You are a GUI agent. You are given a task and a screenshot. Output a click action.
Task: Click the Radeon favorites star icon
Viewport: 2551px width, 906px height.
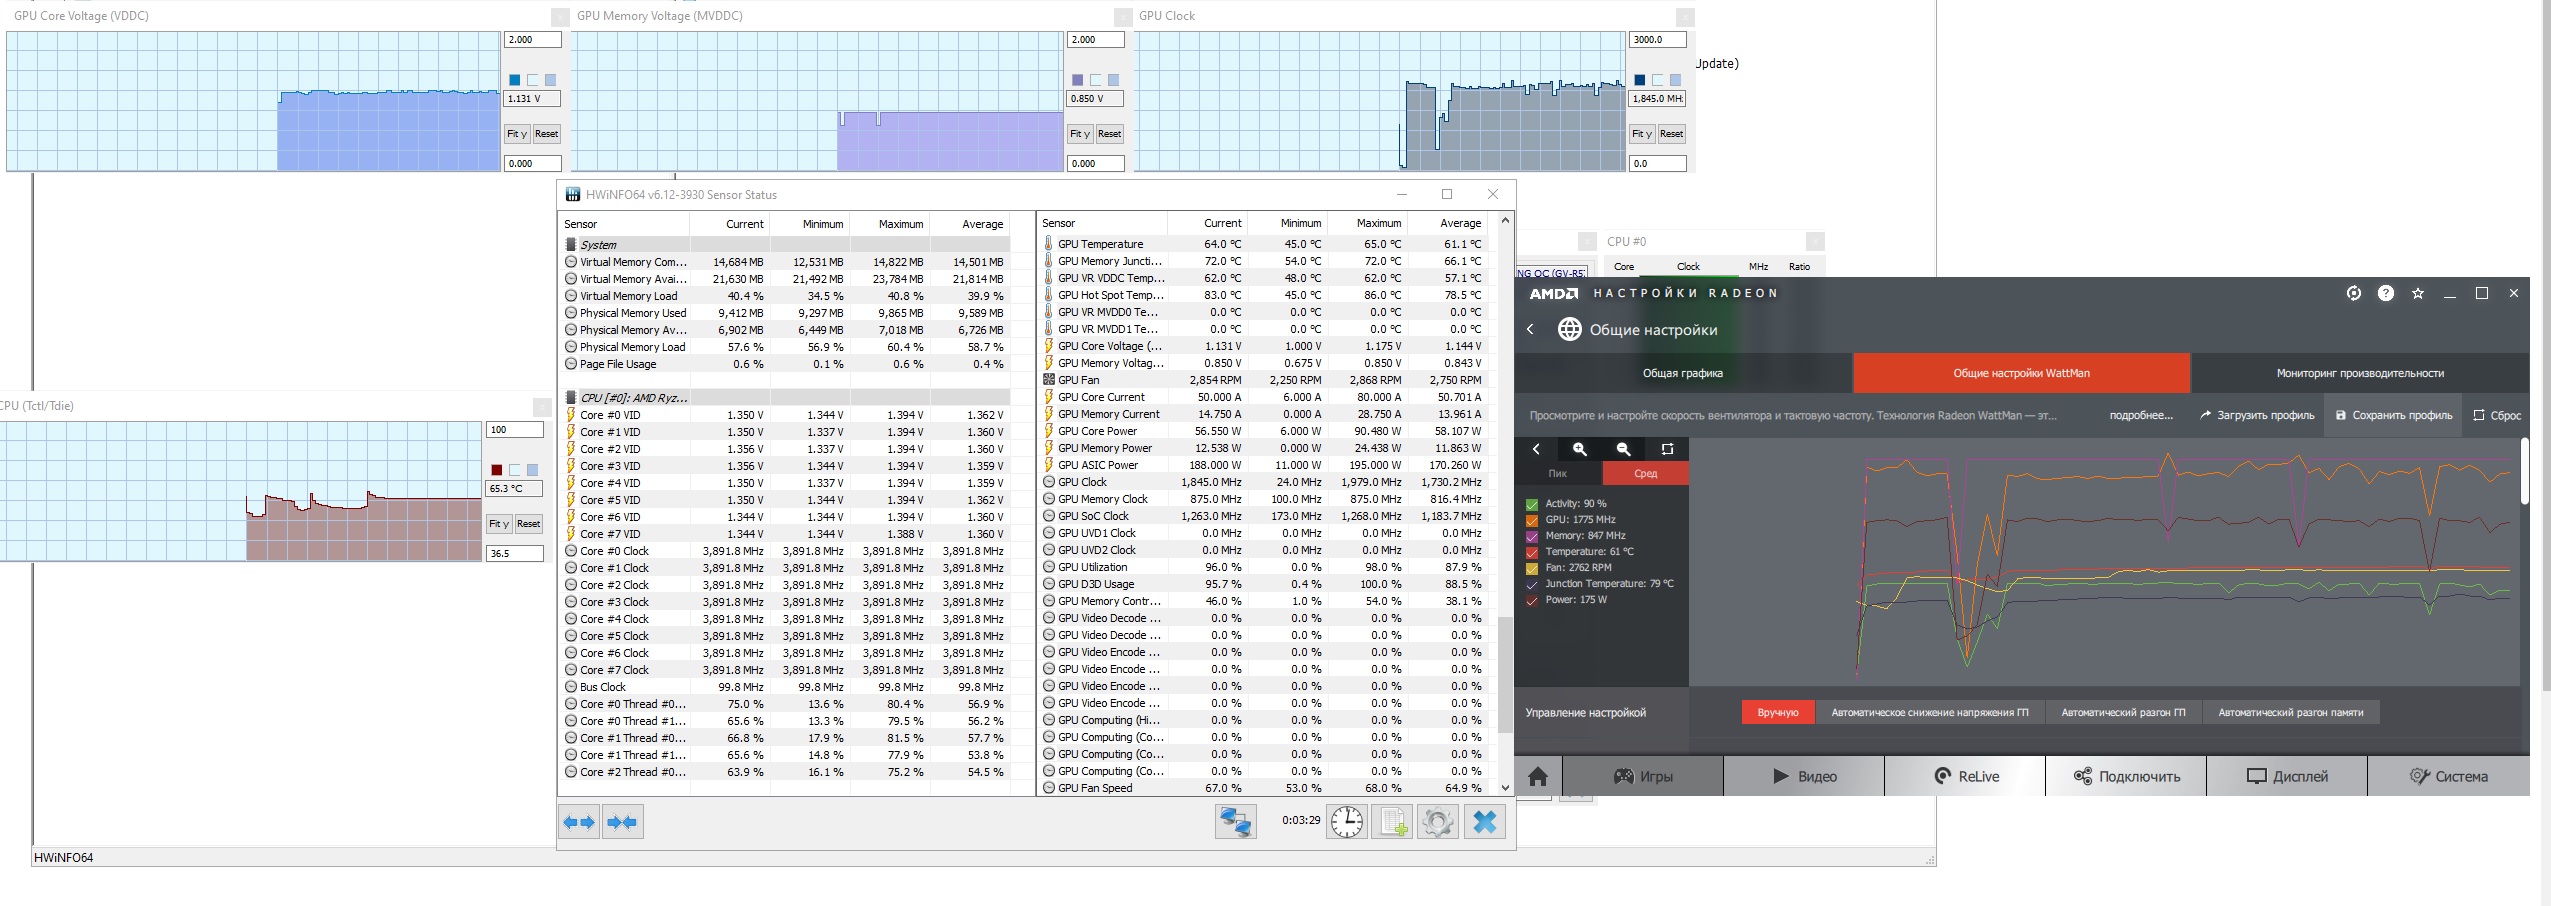(x=2418, y=293)
